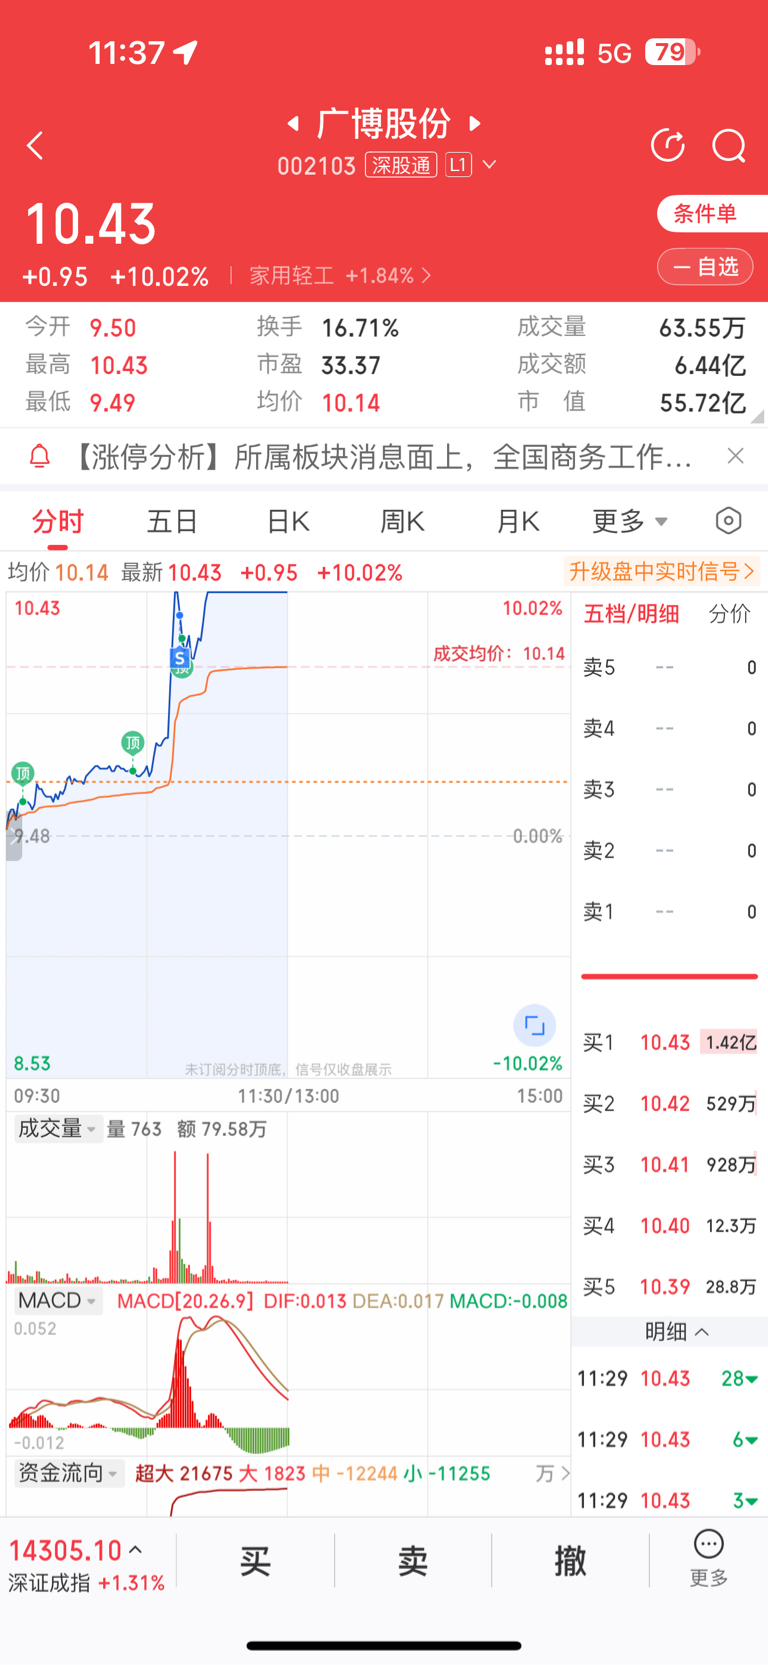Image resolution: width=768 pixels, height=1665 pixels.
Task: Tap the 卖 sell button
Action: click(x=413, y=1560)
